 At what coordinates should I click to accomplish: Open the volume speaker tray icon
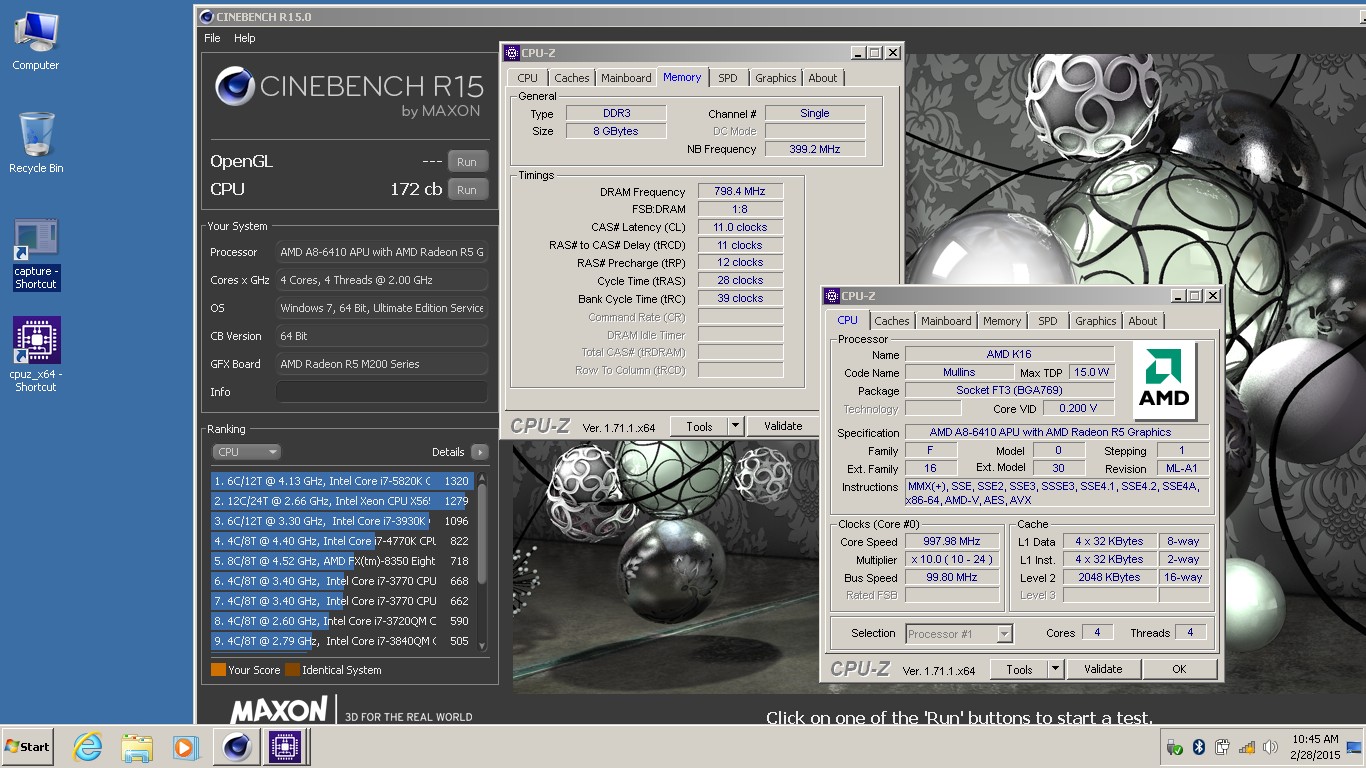1271,747
